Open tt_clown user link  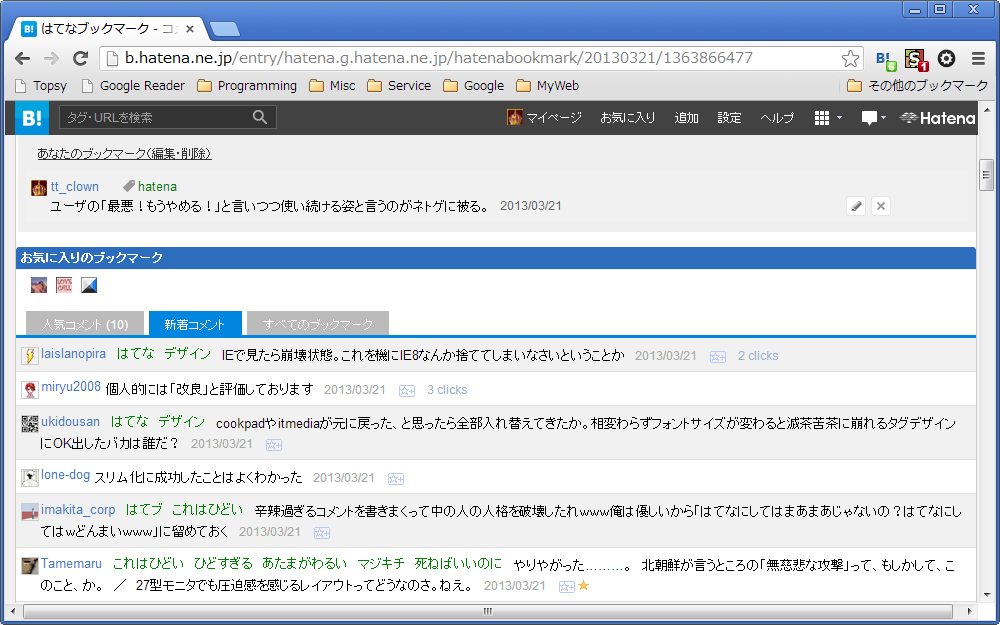pyautogui.click(x=75, y=187)
